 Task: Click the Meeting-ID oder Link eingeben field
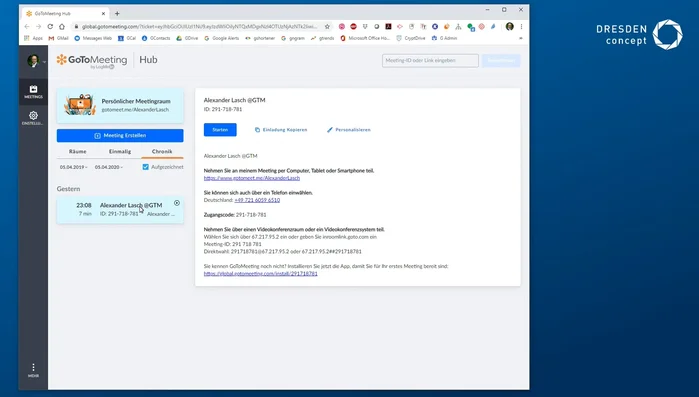click(x=430, y=61)
